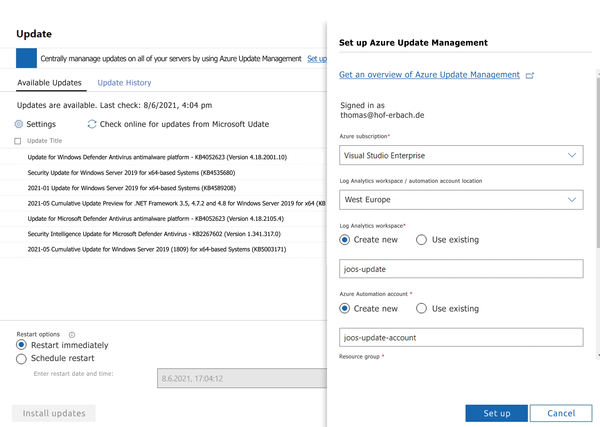Open the West Europe location dropdown
The image size is (600, 427).
coord(461,200)
